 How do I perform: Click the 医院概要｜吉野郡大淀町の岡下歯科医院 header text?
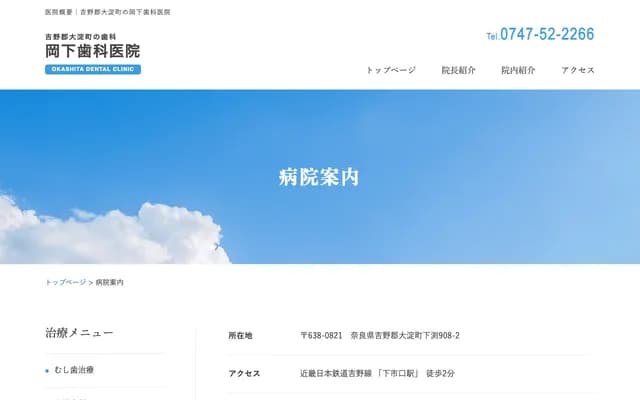click(x=108, y=12)
